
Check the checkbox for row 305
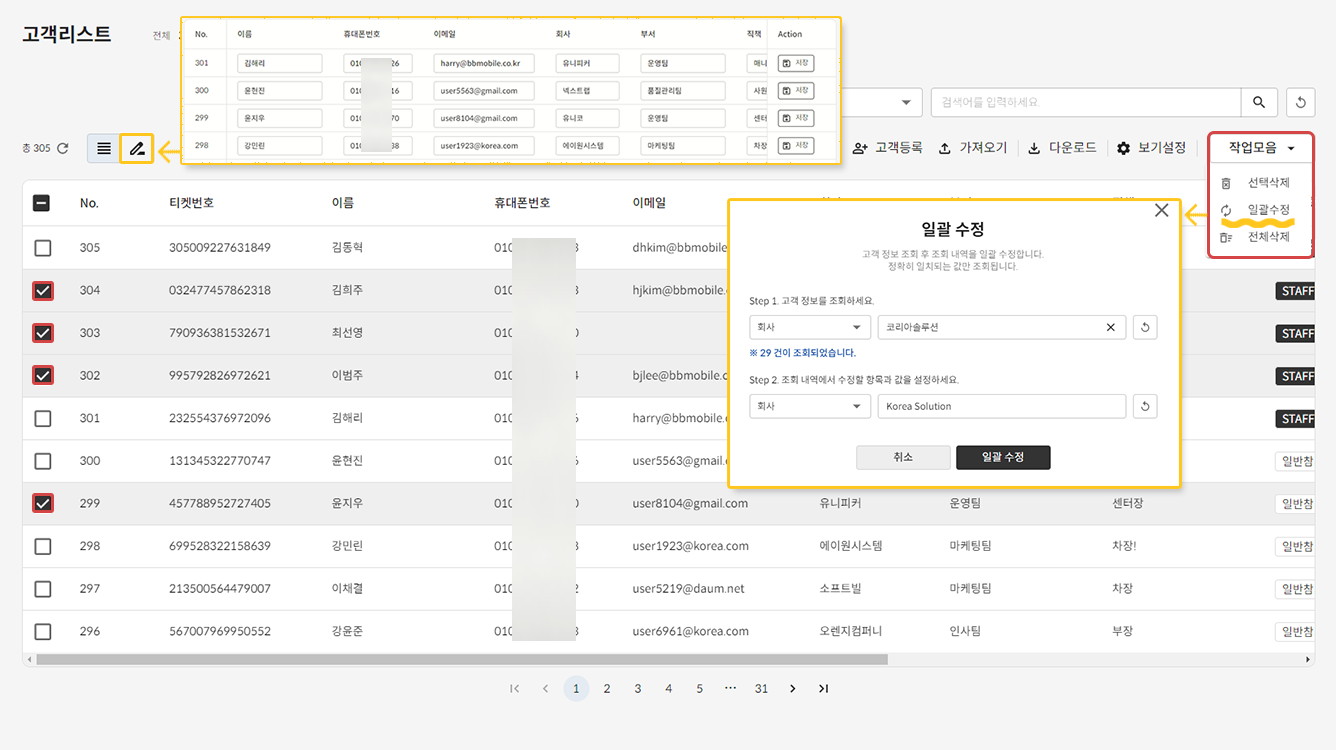43,248
